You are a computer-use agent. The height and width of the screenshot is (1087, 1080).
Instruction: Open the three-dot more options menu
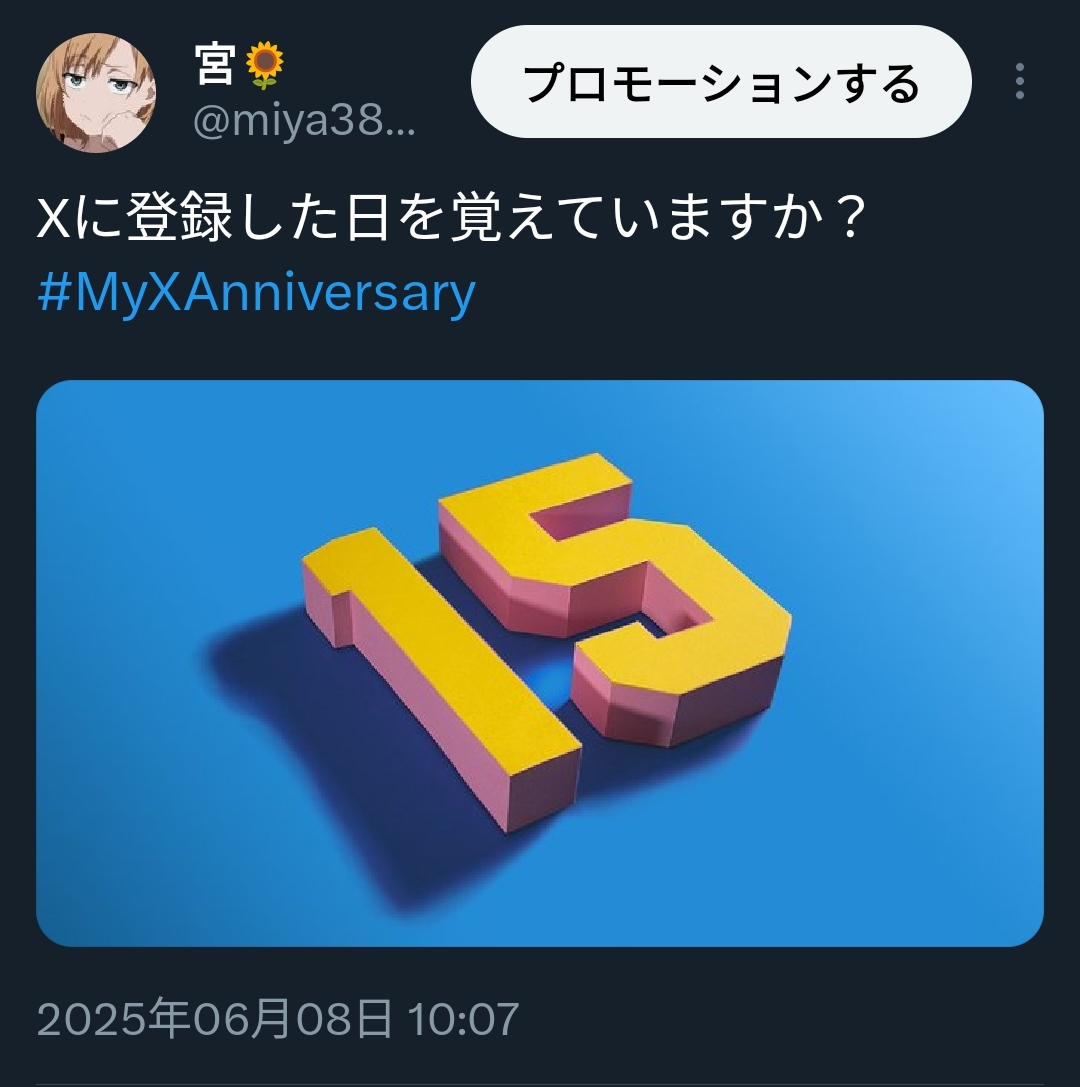click(1019, 81)
